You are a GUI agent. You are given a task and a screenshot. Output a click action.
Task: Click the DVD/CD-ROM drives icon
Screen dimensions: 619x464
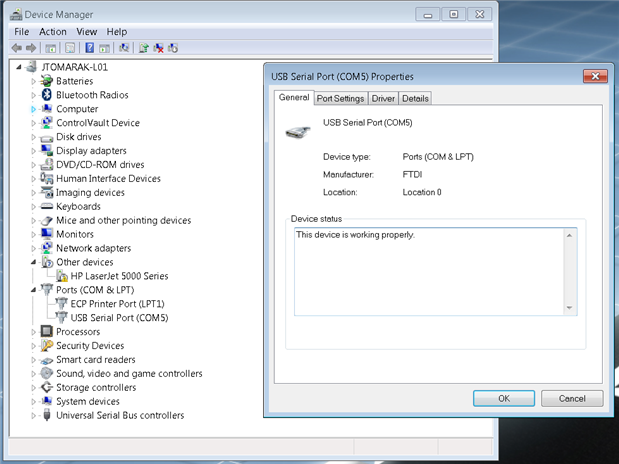coord(47,164)
